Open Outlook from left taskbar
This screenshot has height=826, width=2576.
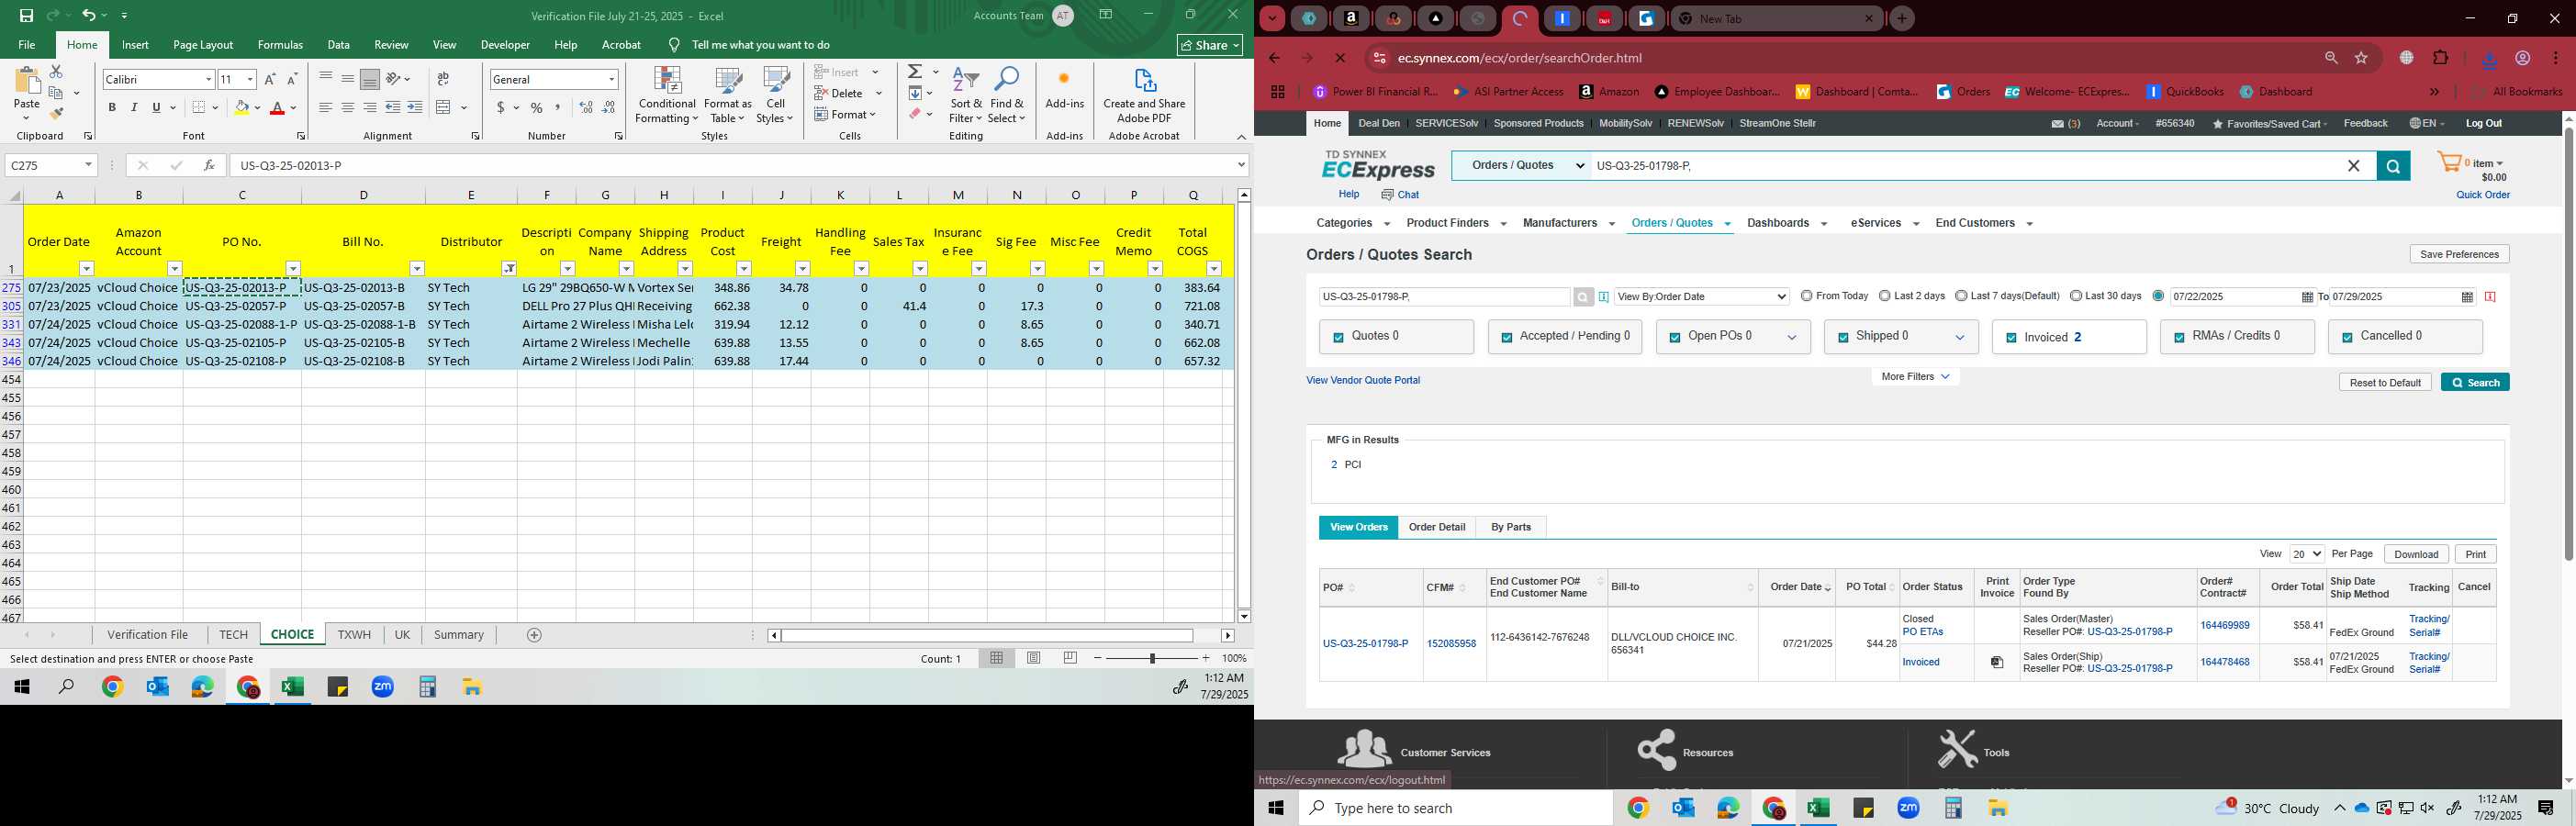[157, 687]
